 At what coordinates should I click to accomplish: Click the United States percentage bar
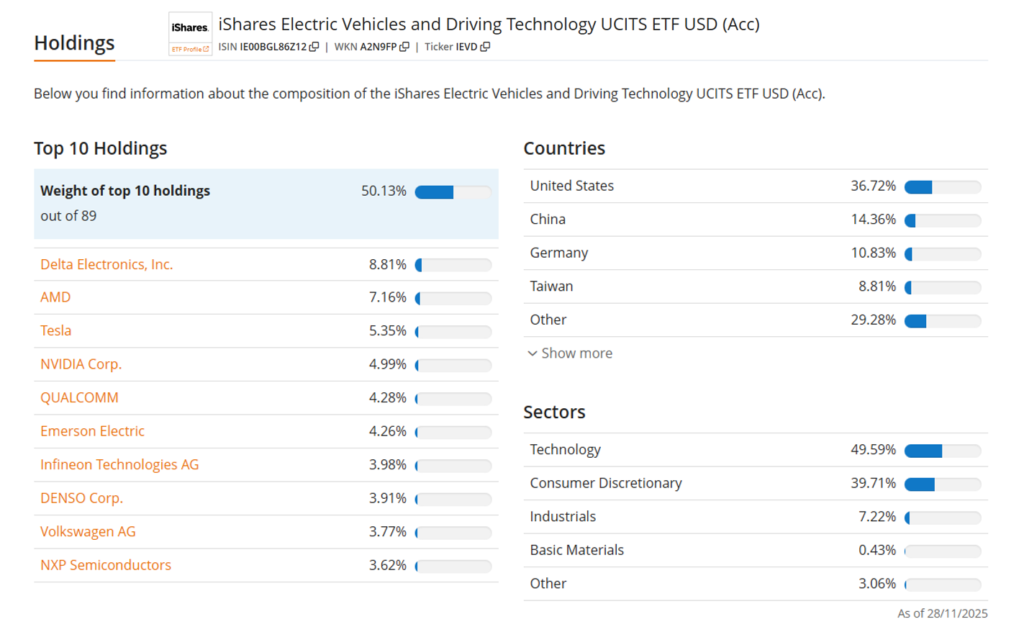pos(942,187)
